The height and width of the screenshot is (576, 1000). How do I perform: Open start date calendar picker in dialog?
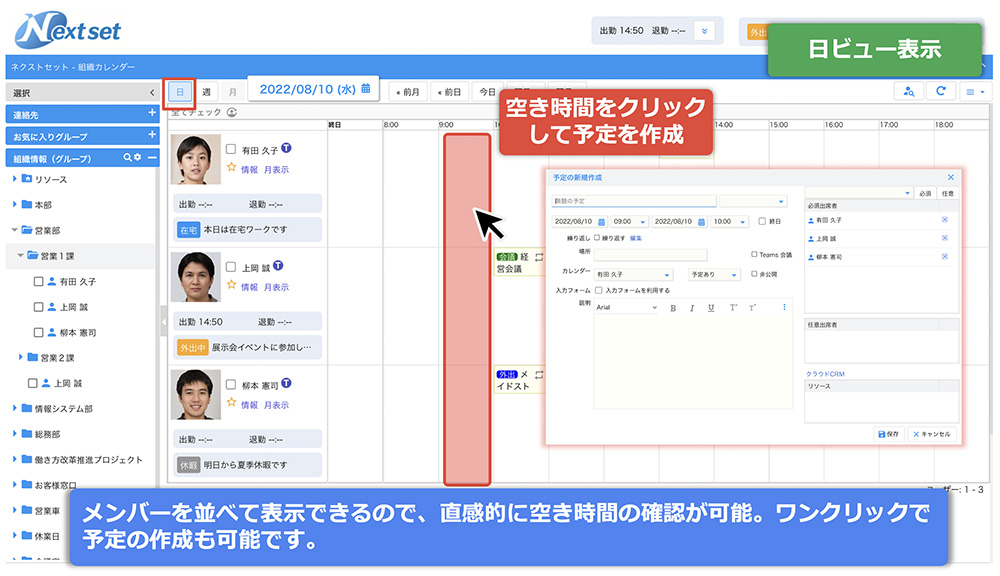(x=601, y=222)
